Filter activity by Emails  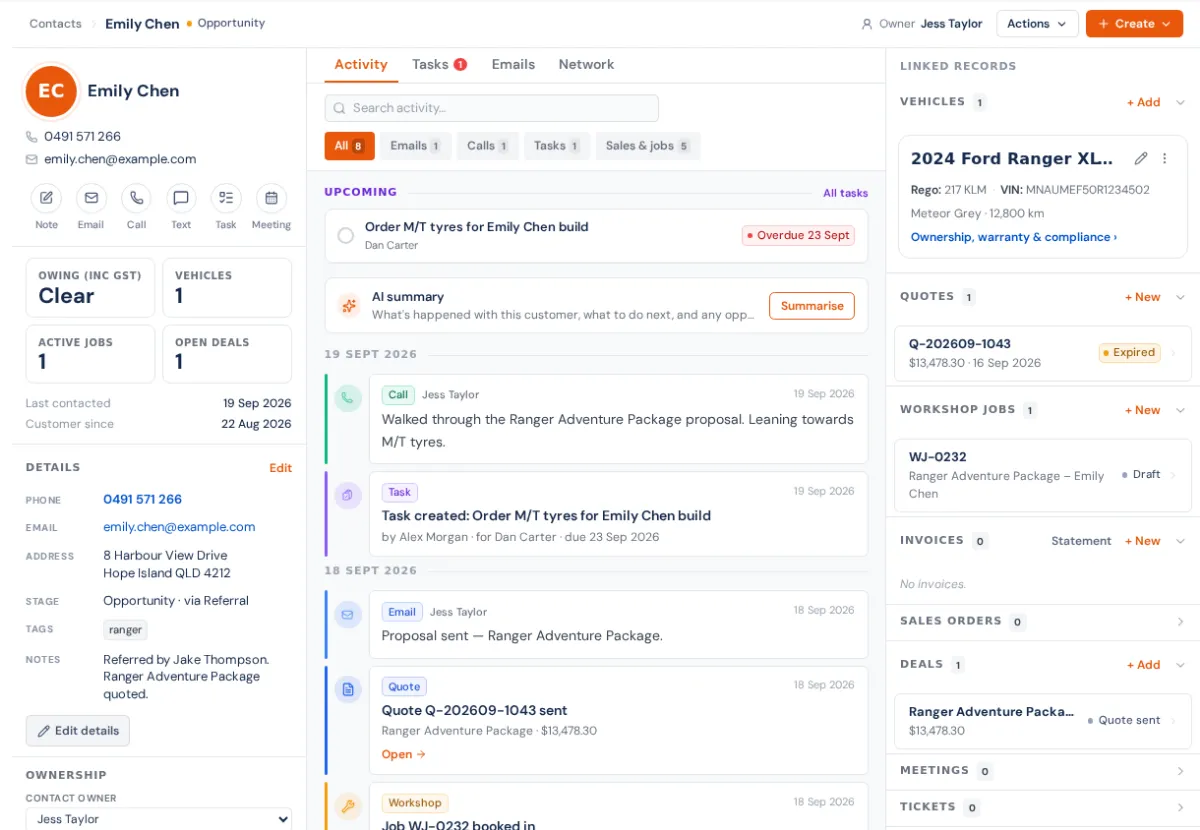coord(415,146)
